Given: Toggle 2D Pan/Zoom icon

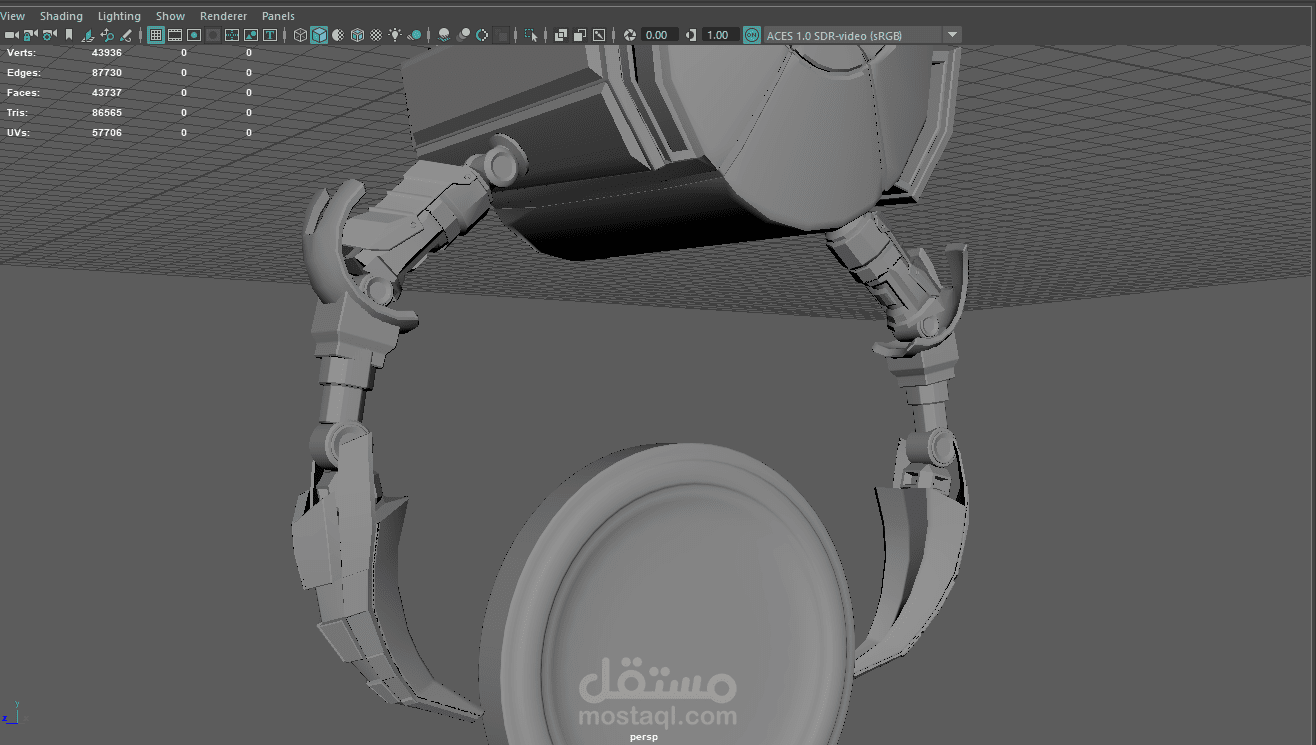Looking at the screenshot, I should (x=107, y=35).
